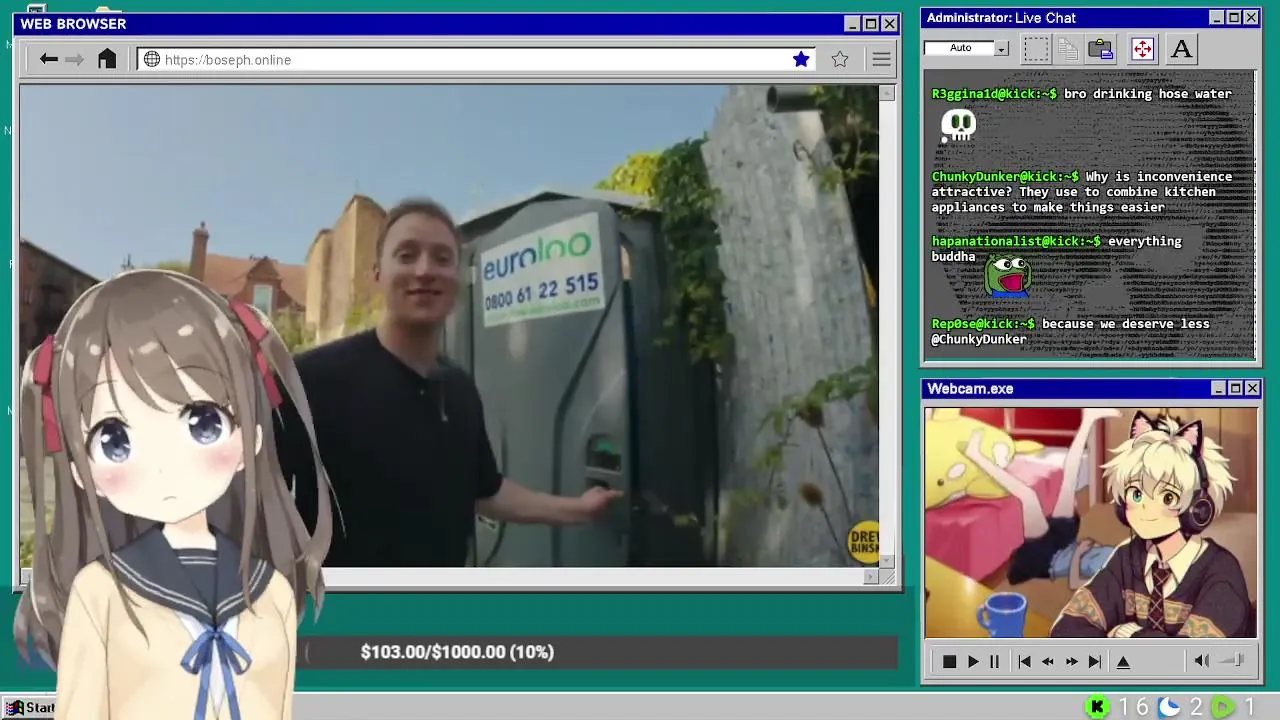Click the green Rumble play icon in taskbar
Image resolution: width=1280 pixels, height=720 pixels.
(x=1223, y=707)
